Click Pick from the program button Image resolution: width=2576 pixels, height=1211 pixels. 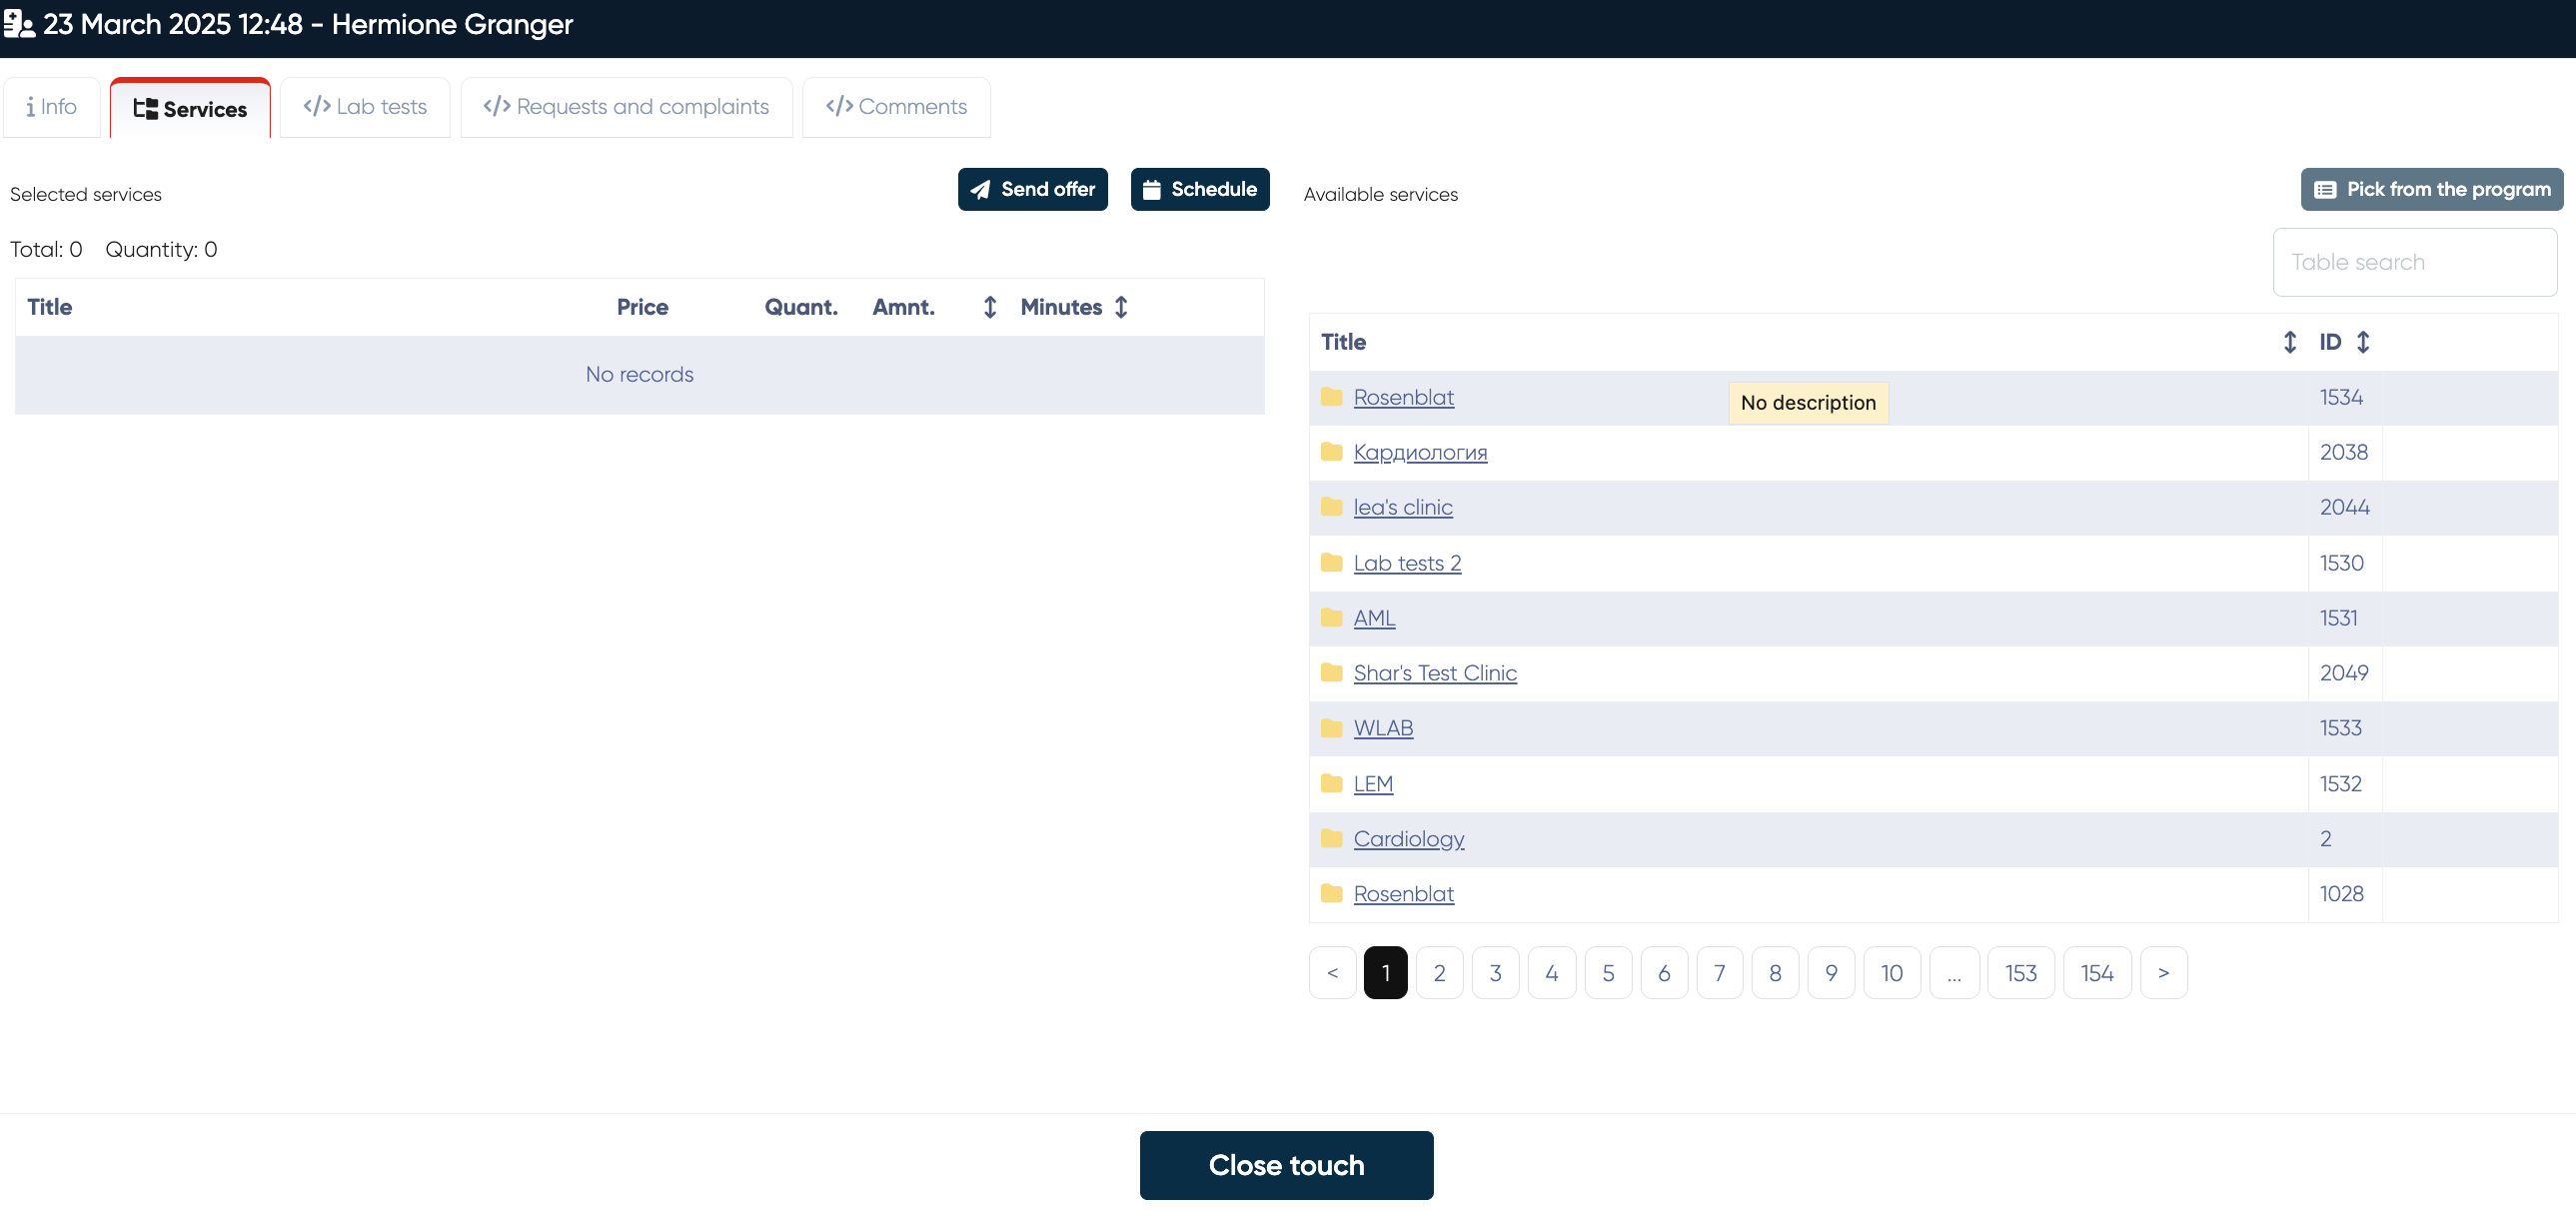[2431, 189]
